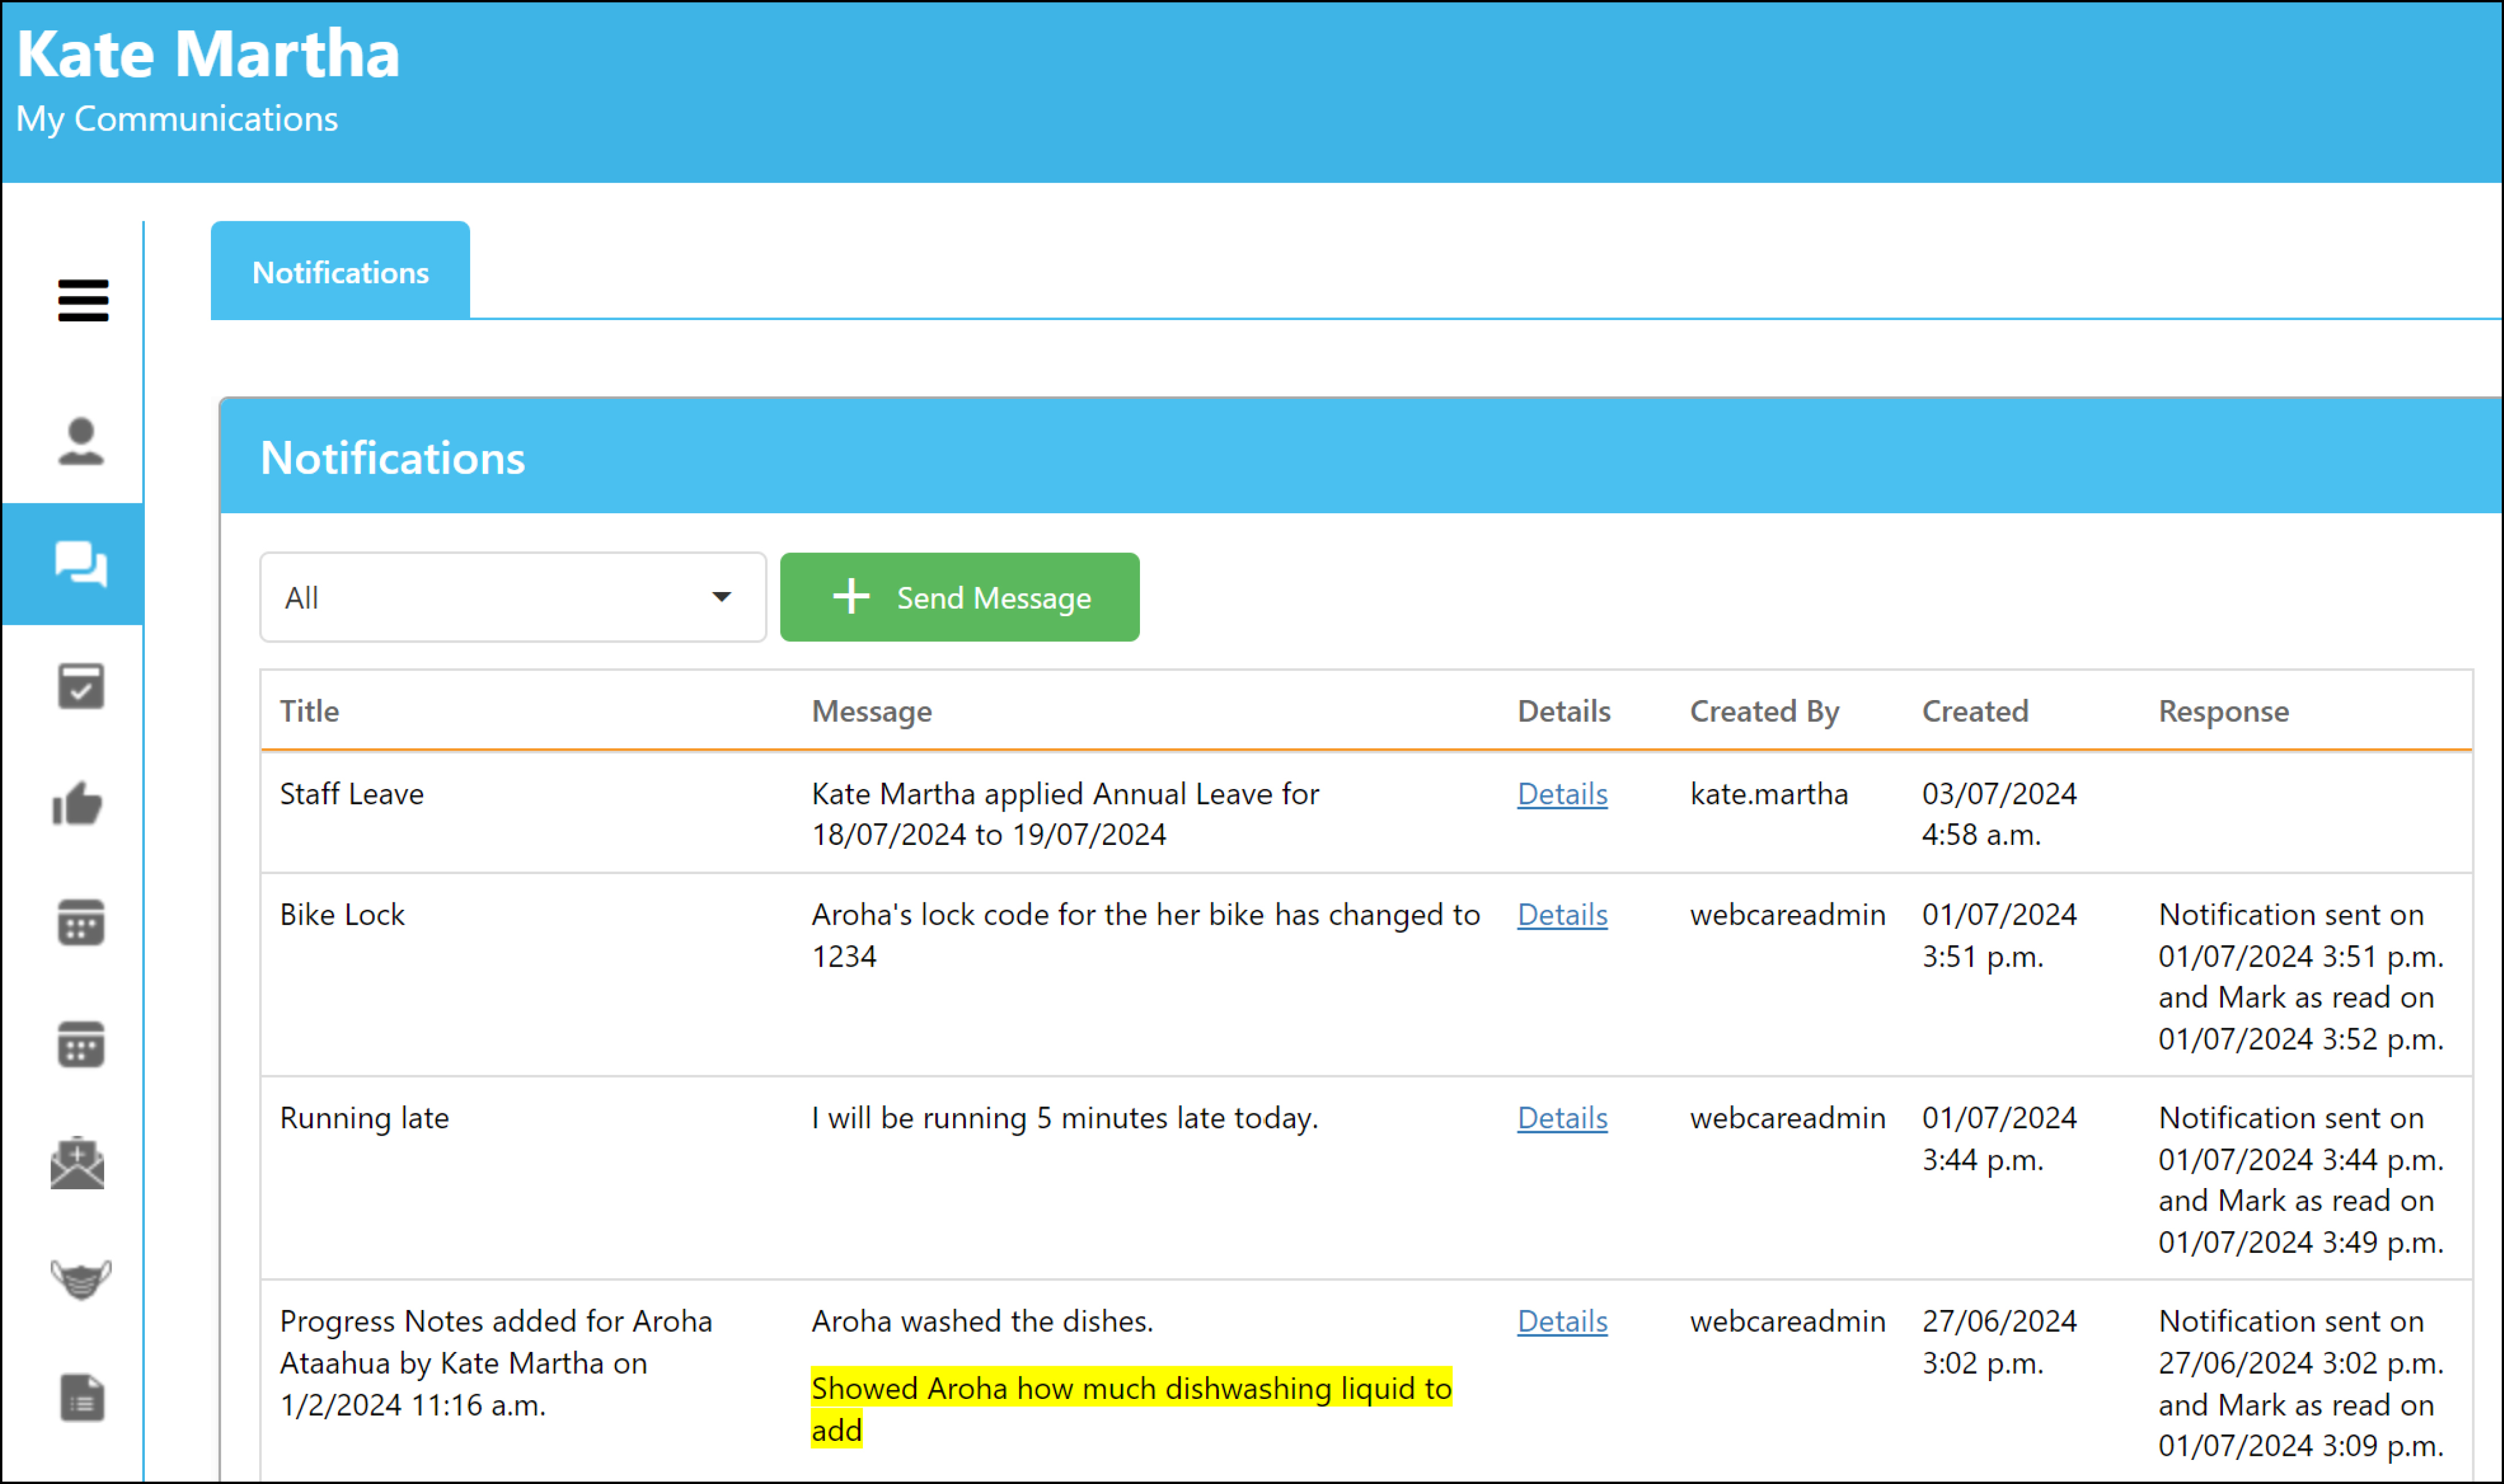The width and height of the screenshot is (2504, 1484).
Task: Open the profile person icon in sidebar
Action: pyautogui.click(x=80, y=441)
